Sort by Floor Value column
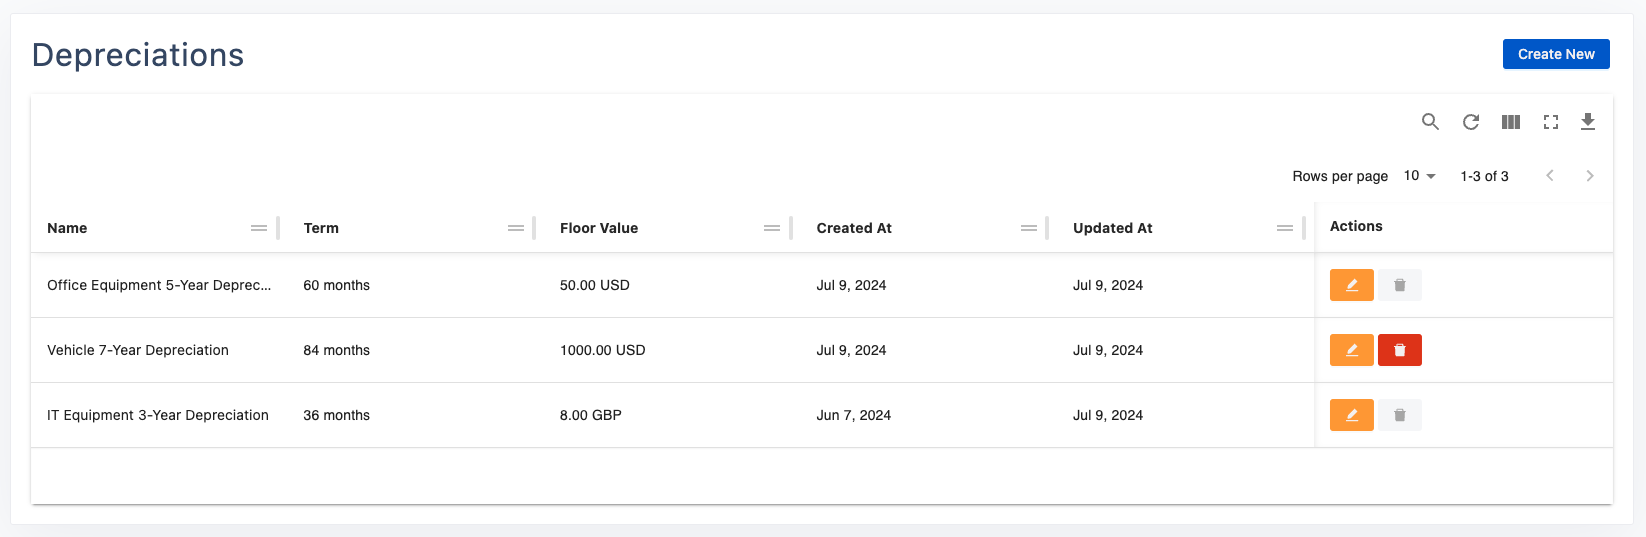Viewport: 1646px width, 537px height. click(x=599, y=228)
